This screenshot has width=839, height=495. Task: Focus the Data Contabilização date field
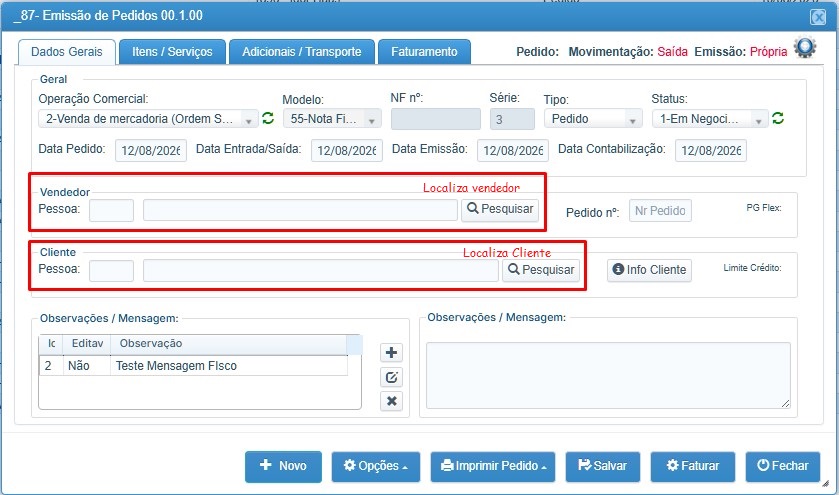click(711, 151)
